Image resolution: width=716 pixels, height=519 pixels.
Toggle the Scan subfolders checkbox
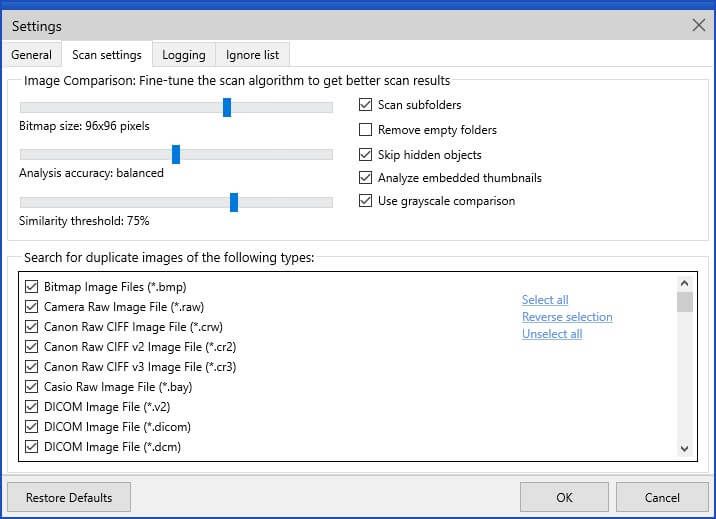(x=365, y=105)
